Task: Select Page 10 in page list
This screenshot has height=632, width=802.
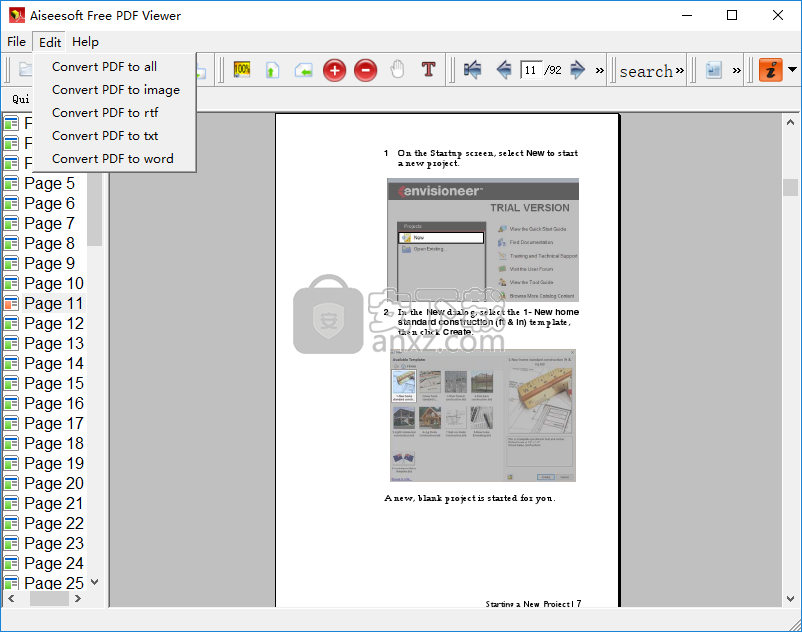Action: point(54,283)
